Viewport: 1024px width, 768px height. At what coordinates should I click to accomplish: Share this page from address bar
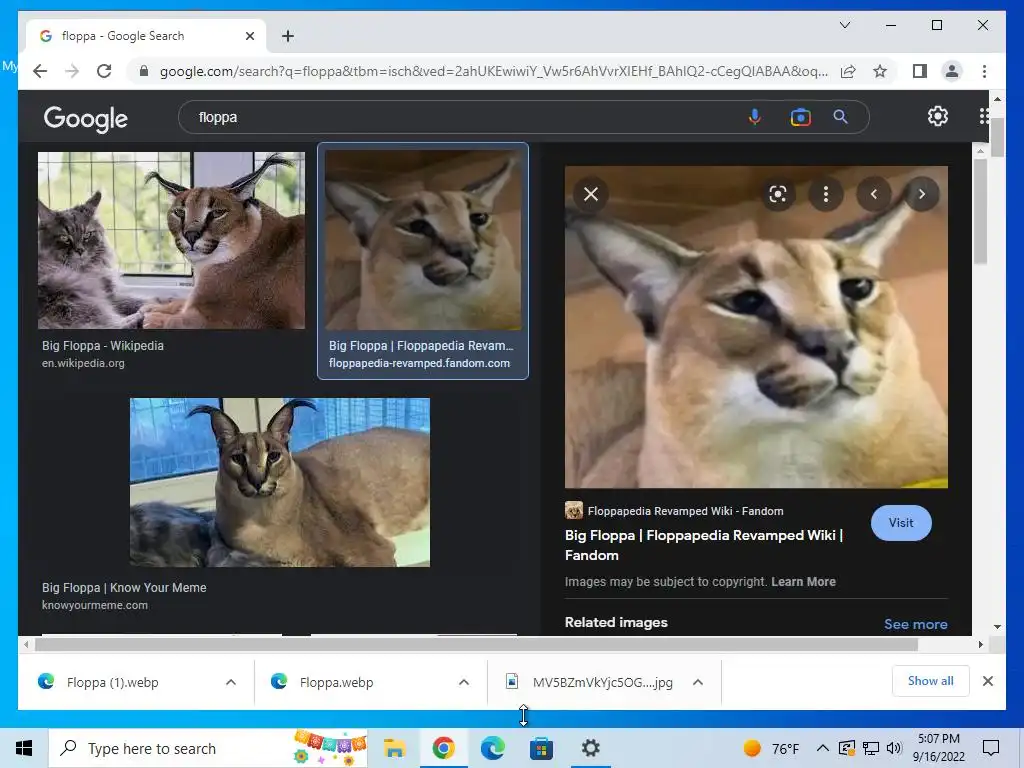click(848, 71)
